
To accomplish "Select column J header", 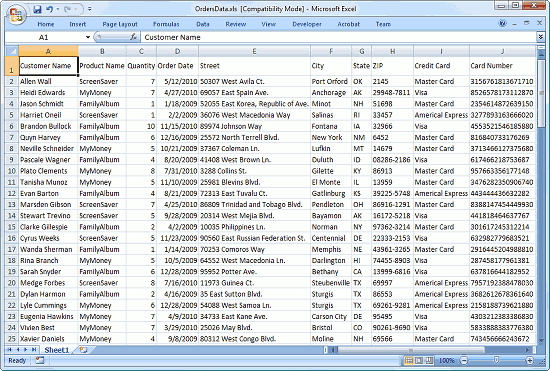I will point(502,51).
